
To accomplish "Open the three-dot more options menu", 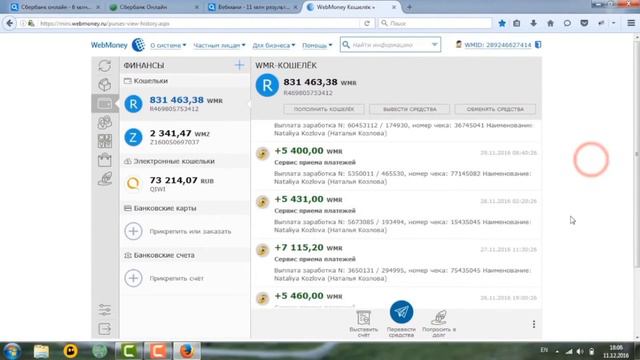I will [x=534, y=324].
